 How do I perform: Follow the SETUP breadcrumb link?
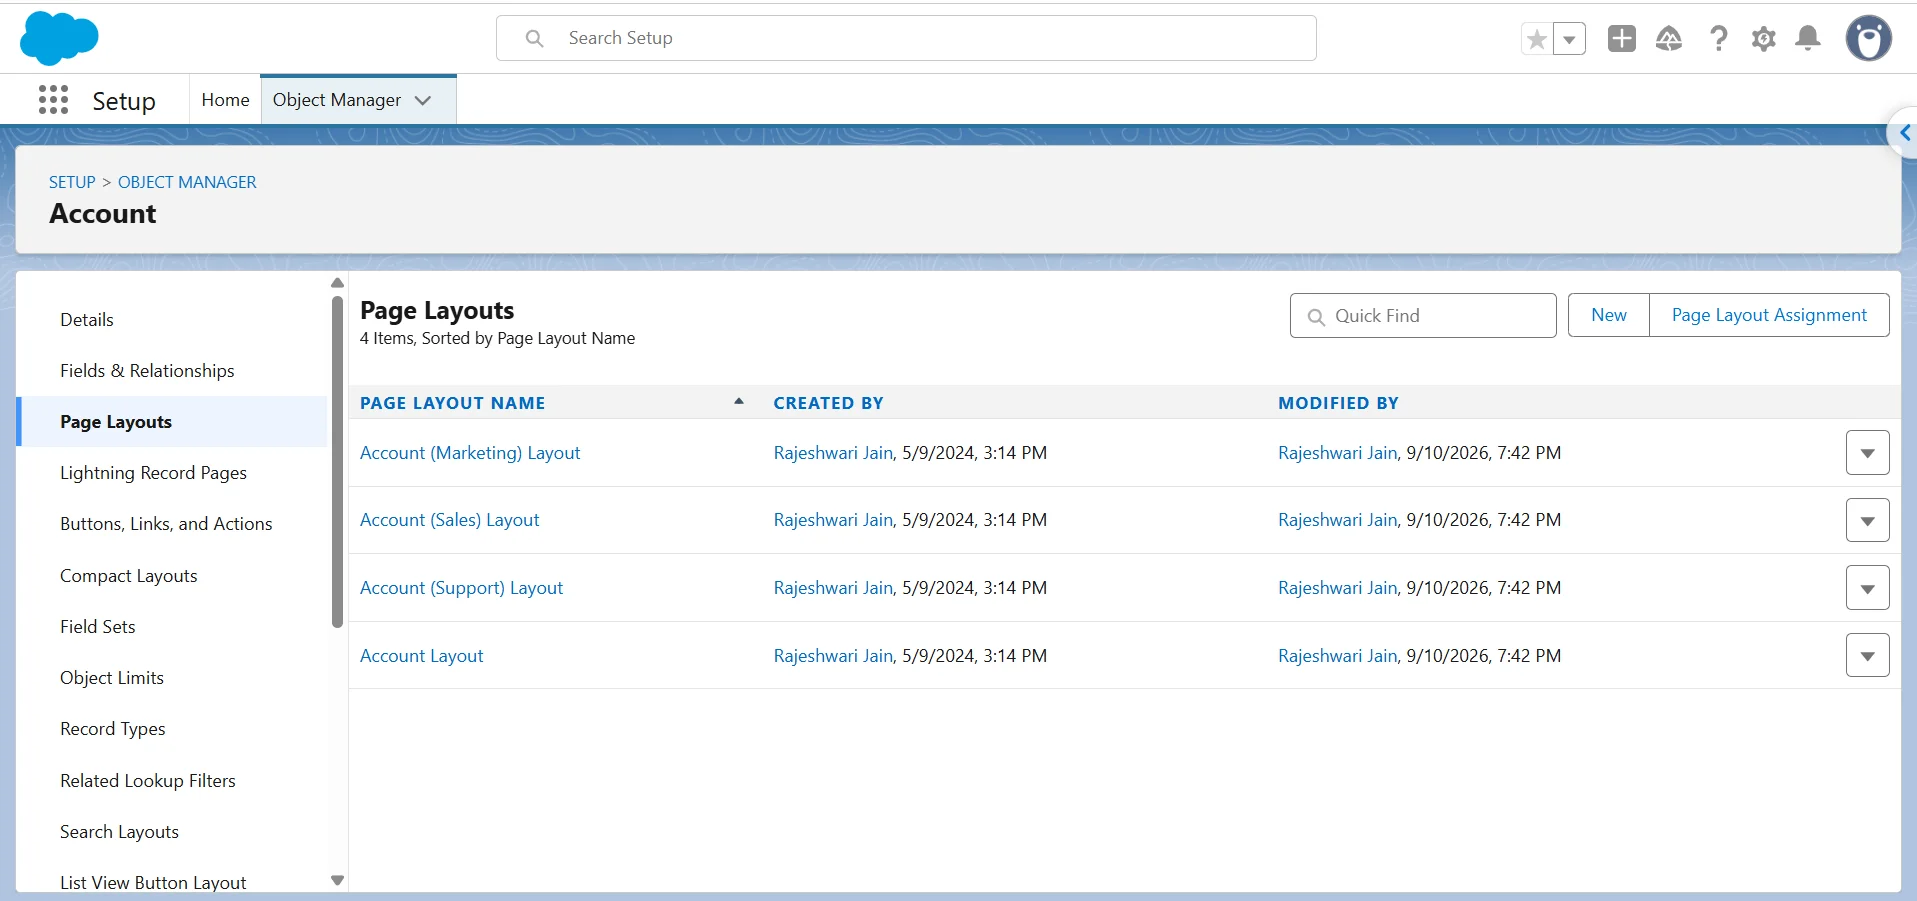[x=72, y=182]
